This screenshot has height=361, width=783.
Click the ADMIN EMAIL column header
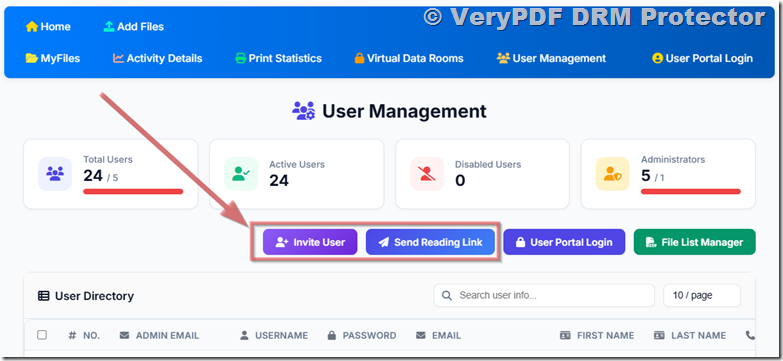pos(159,336)
